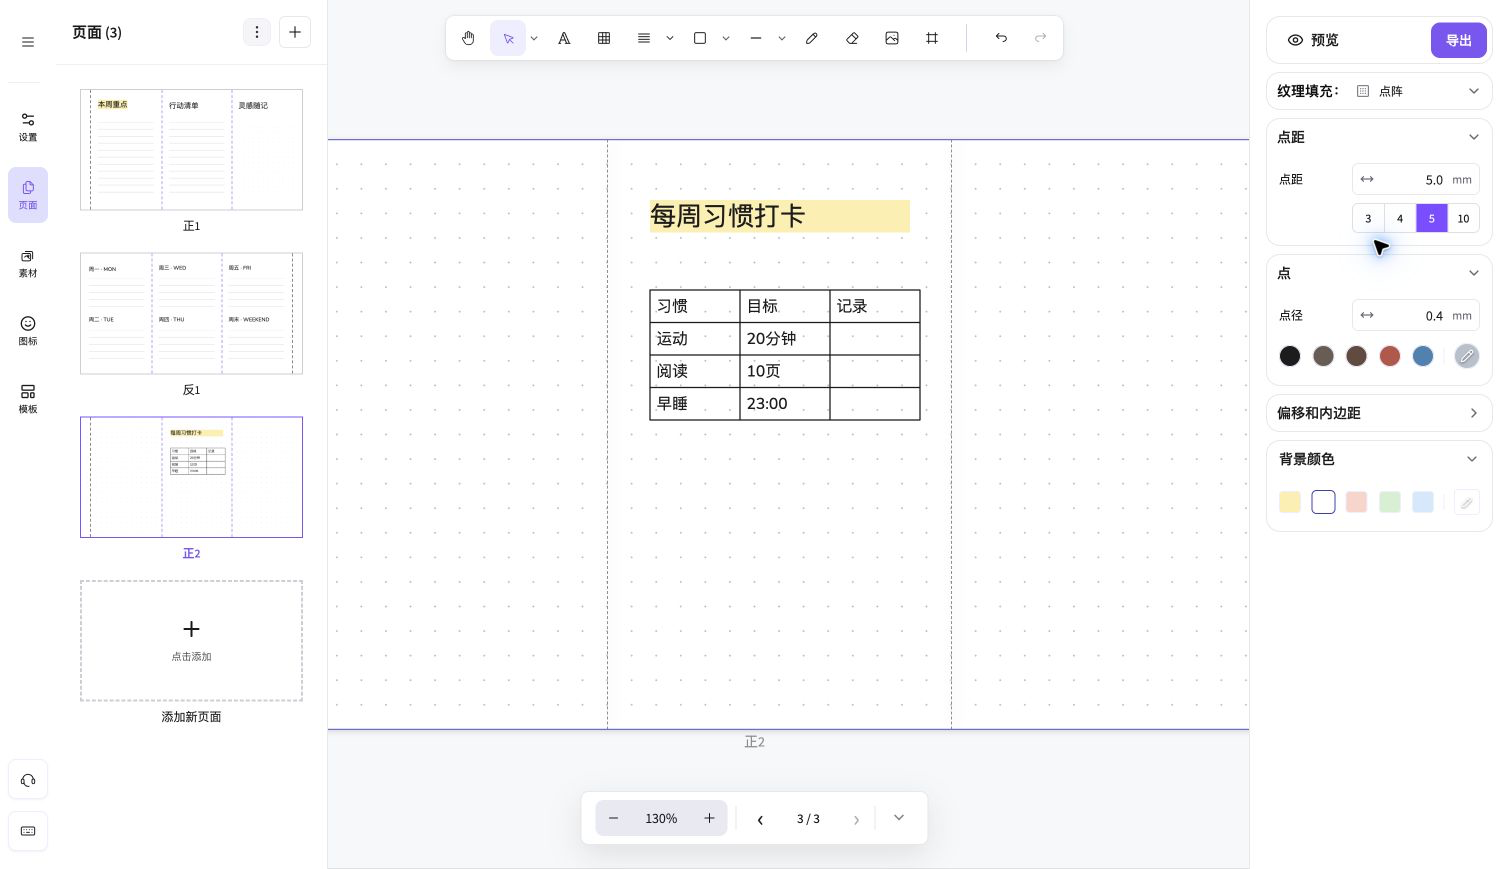Open custom dot color picker
The image size is (1509, 869).
(1467, 356)
